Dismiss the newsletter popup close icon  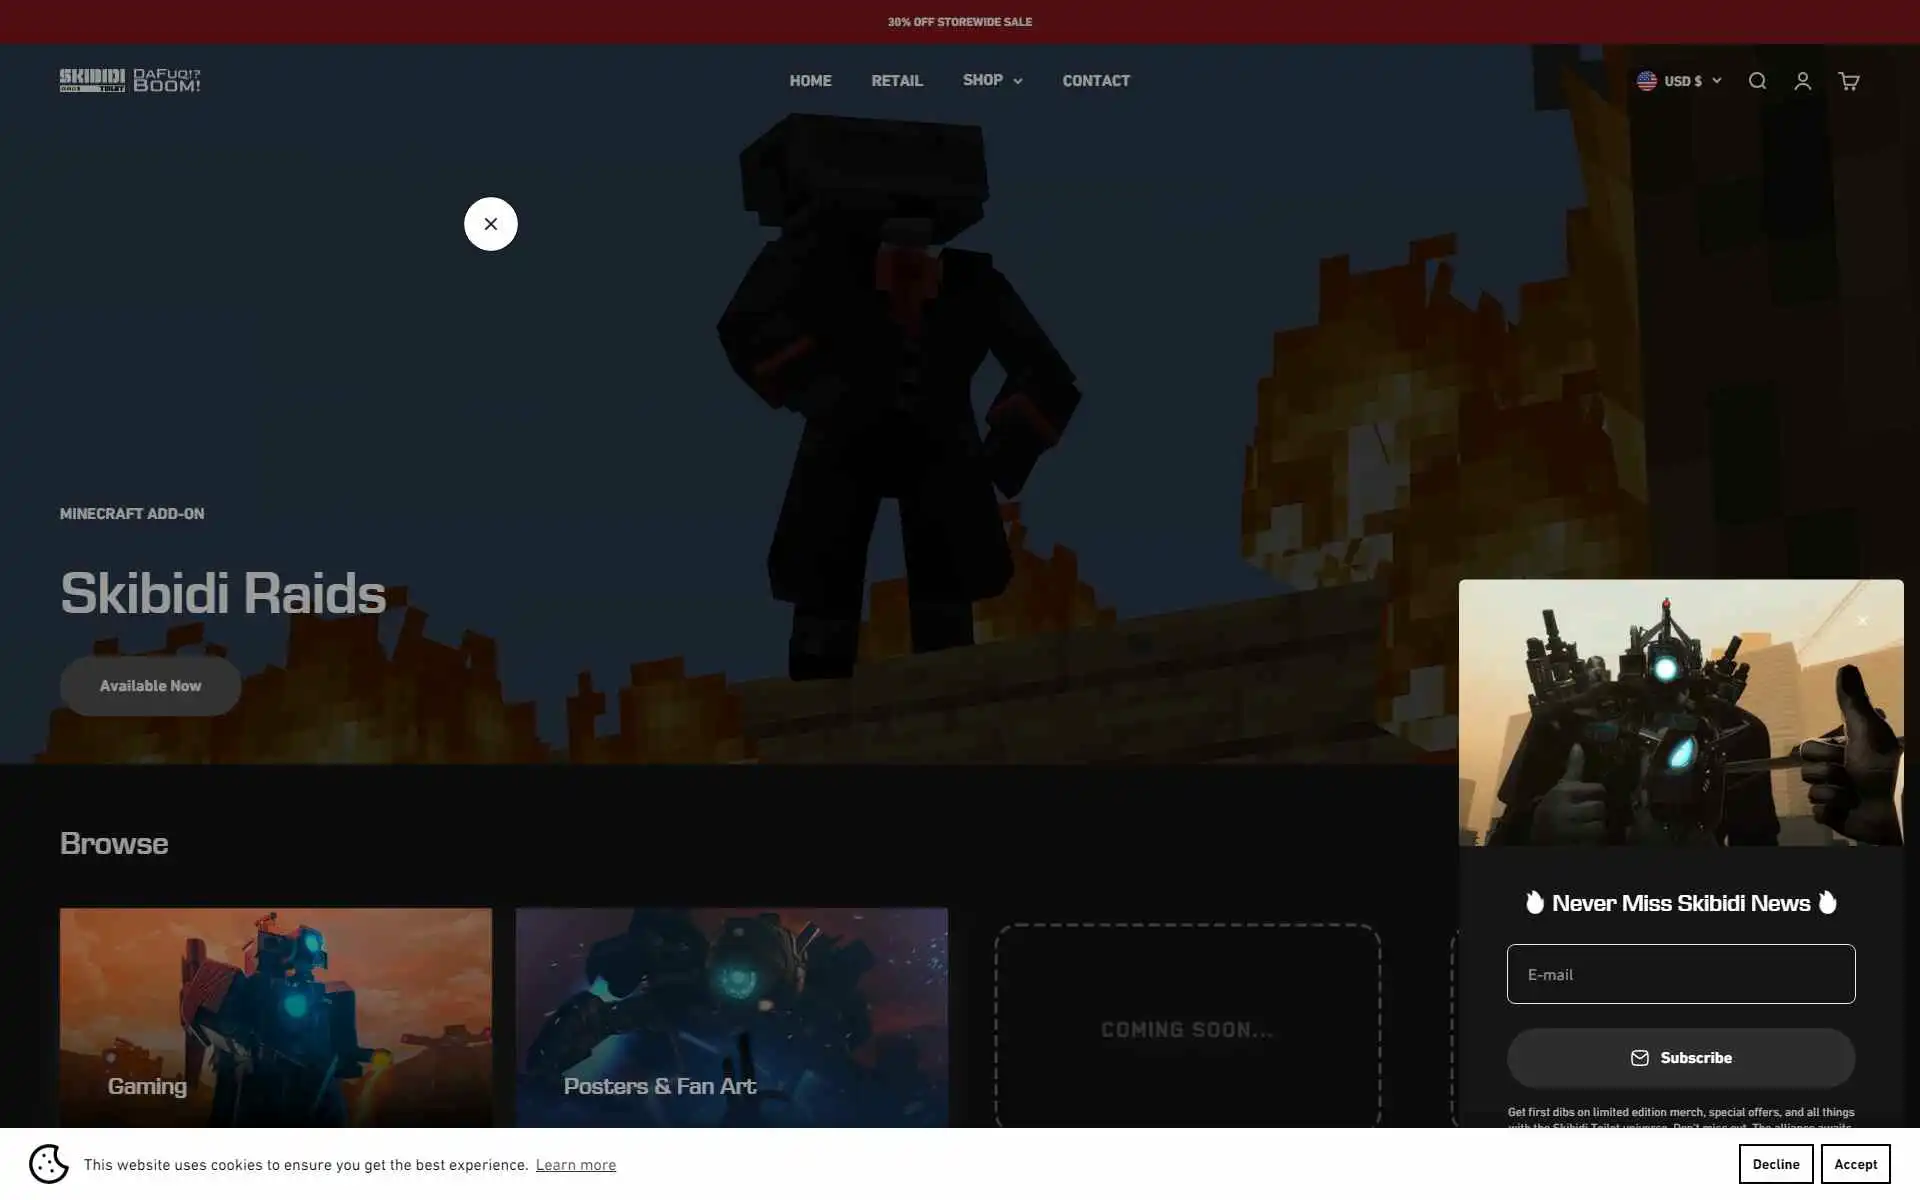pos(1862,621)
